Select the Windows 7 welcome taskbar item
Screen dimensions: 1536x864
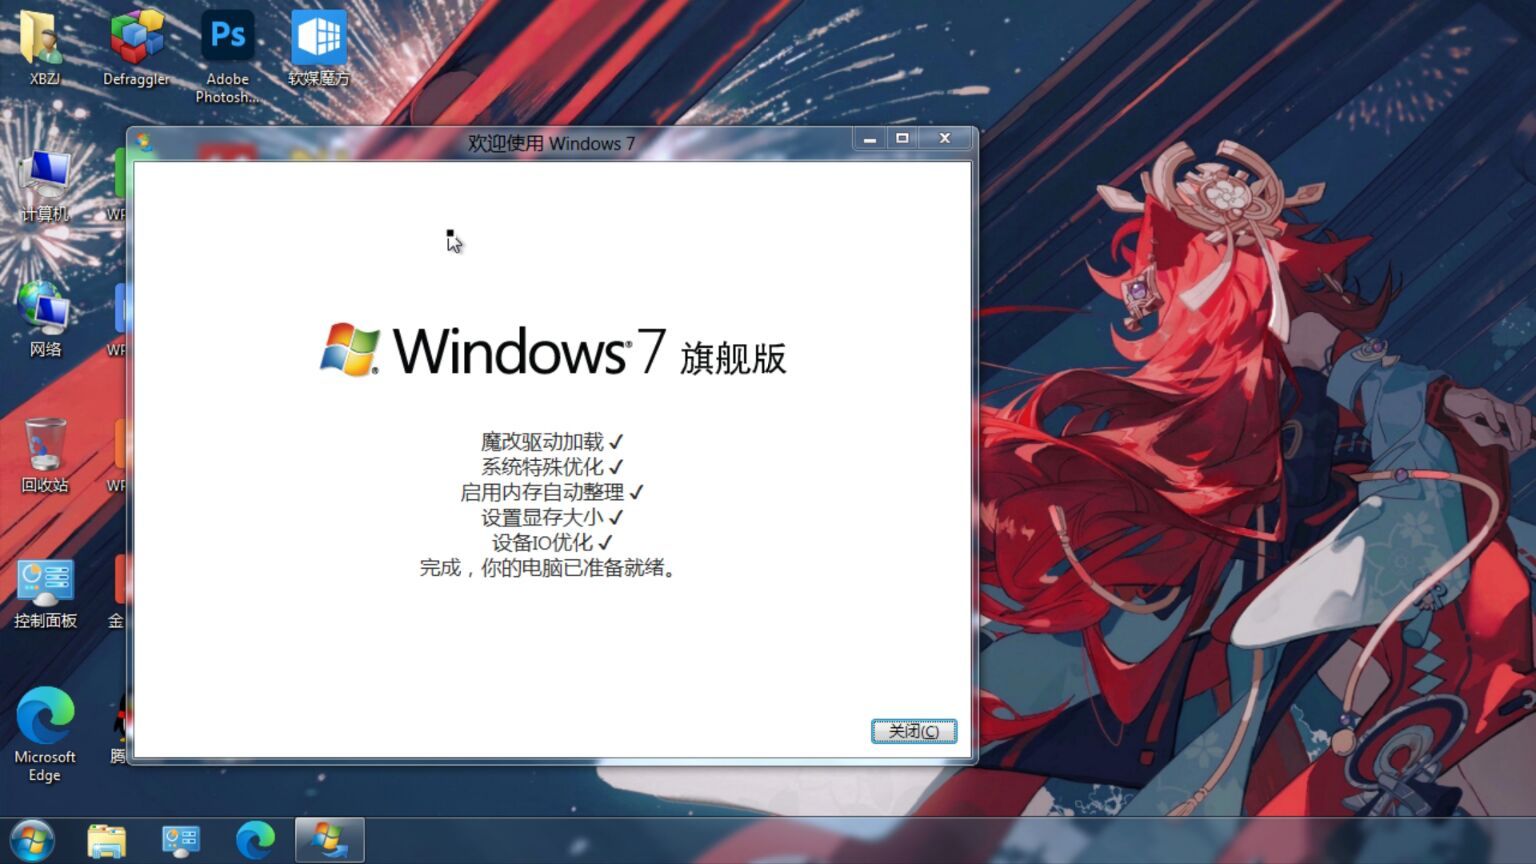329,841
